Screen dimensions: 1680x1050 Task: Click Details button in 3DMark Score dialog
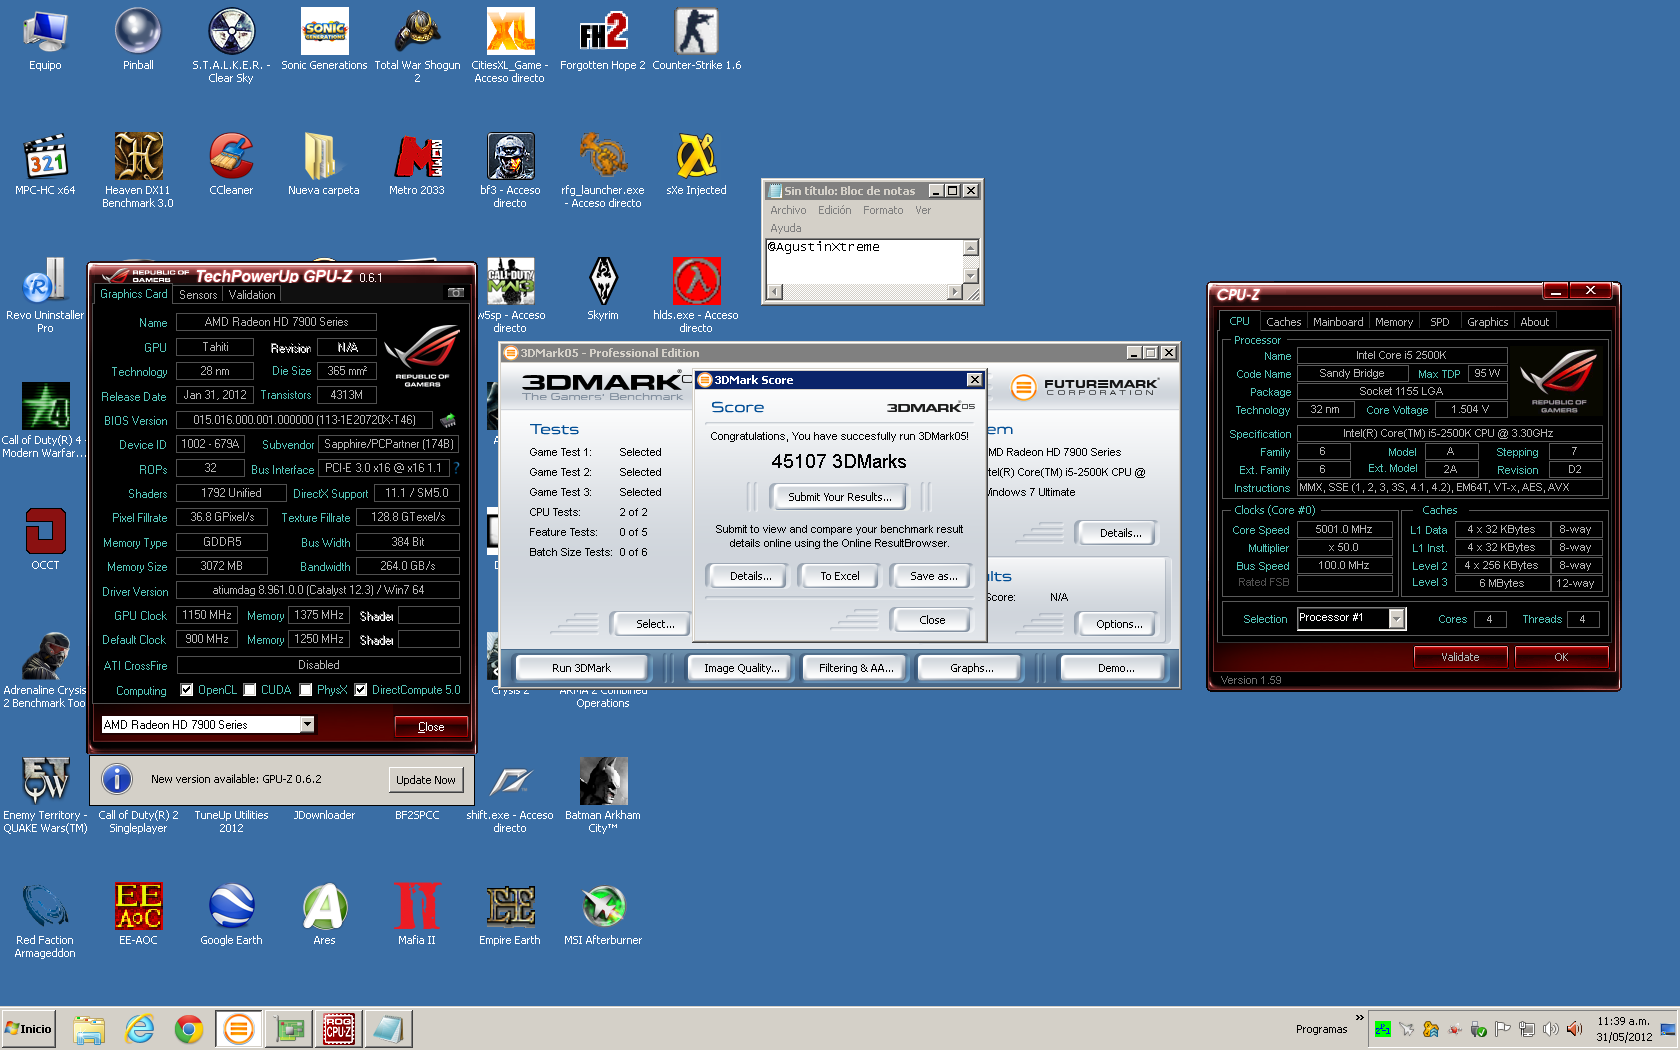750,576
